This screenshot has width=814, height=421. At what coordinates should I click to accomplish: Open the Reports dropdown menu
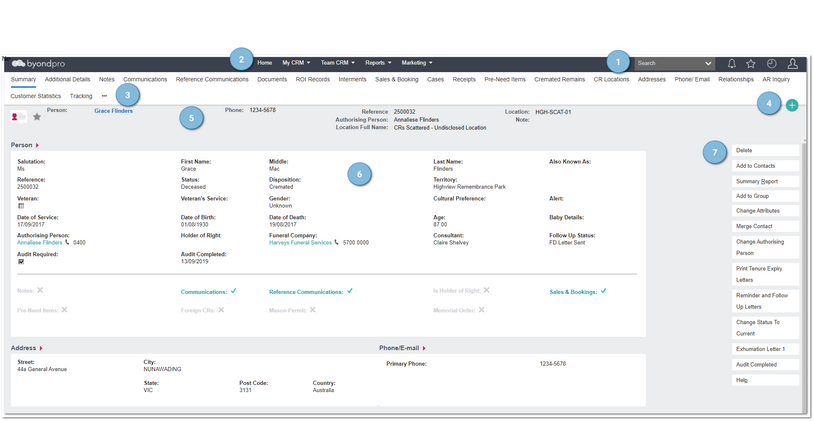pos(378,63)
